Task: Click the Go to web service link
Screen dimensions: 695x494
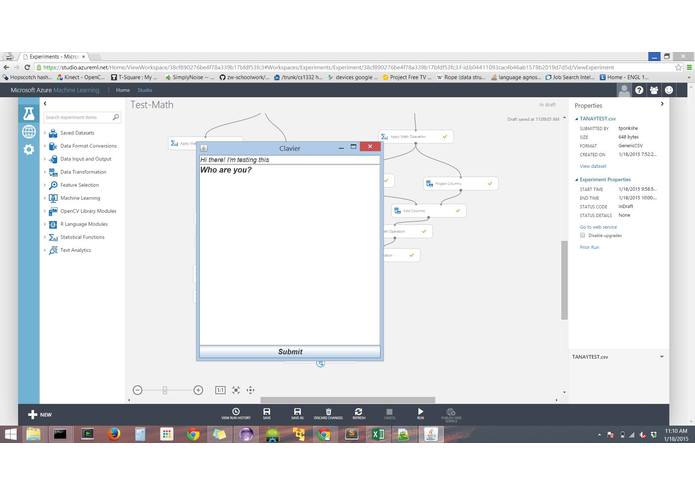Action: [x=598, y=227]
